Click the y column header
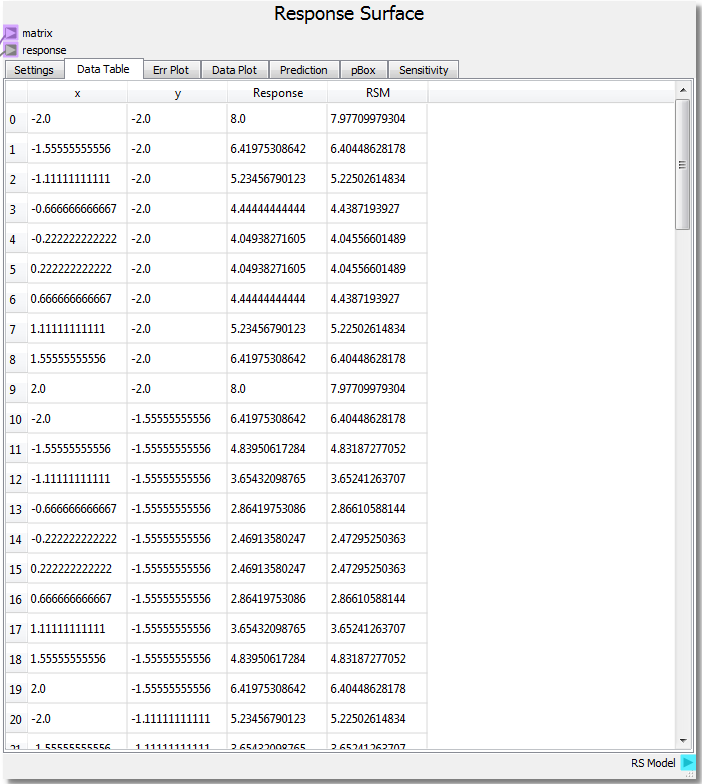702x784 pixels. (177, 93)
